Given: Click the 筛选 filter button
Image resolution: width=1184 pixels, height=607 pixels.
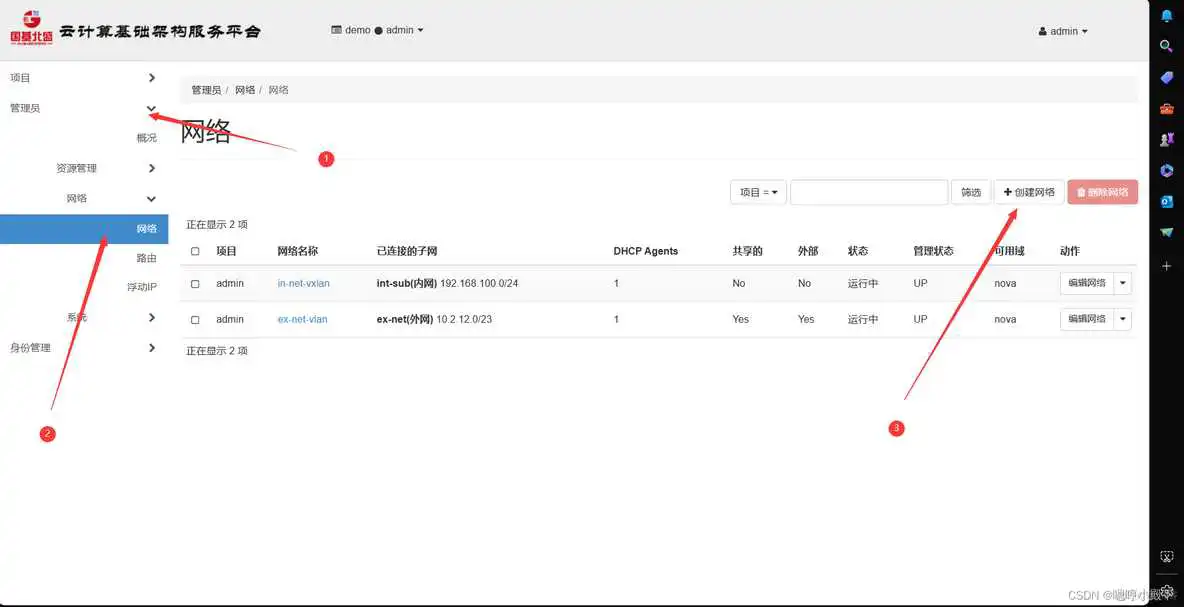Looking at the screenshot, I should click(x=969, y=191).
